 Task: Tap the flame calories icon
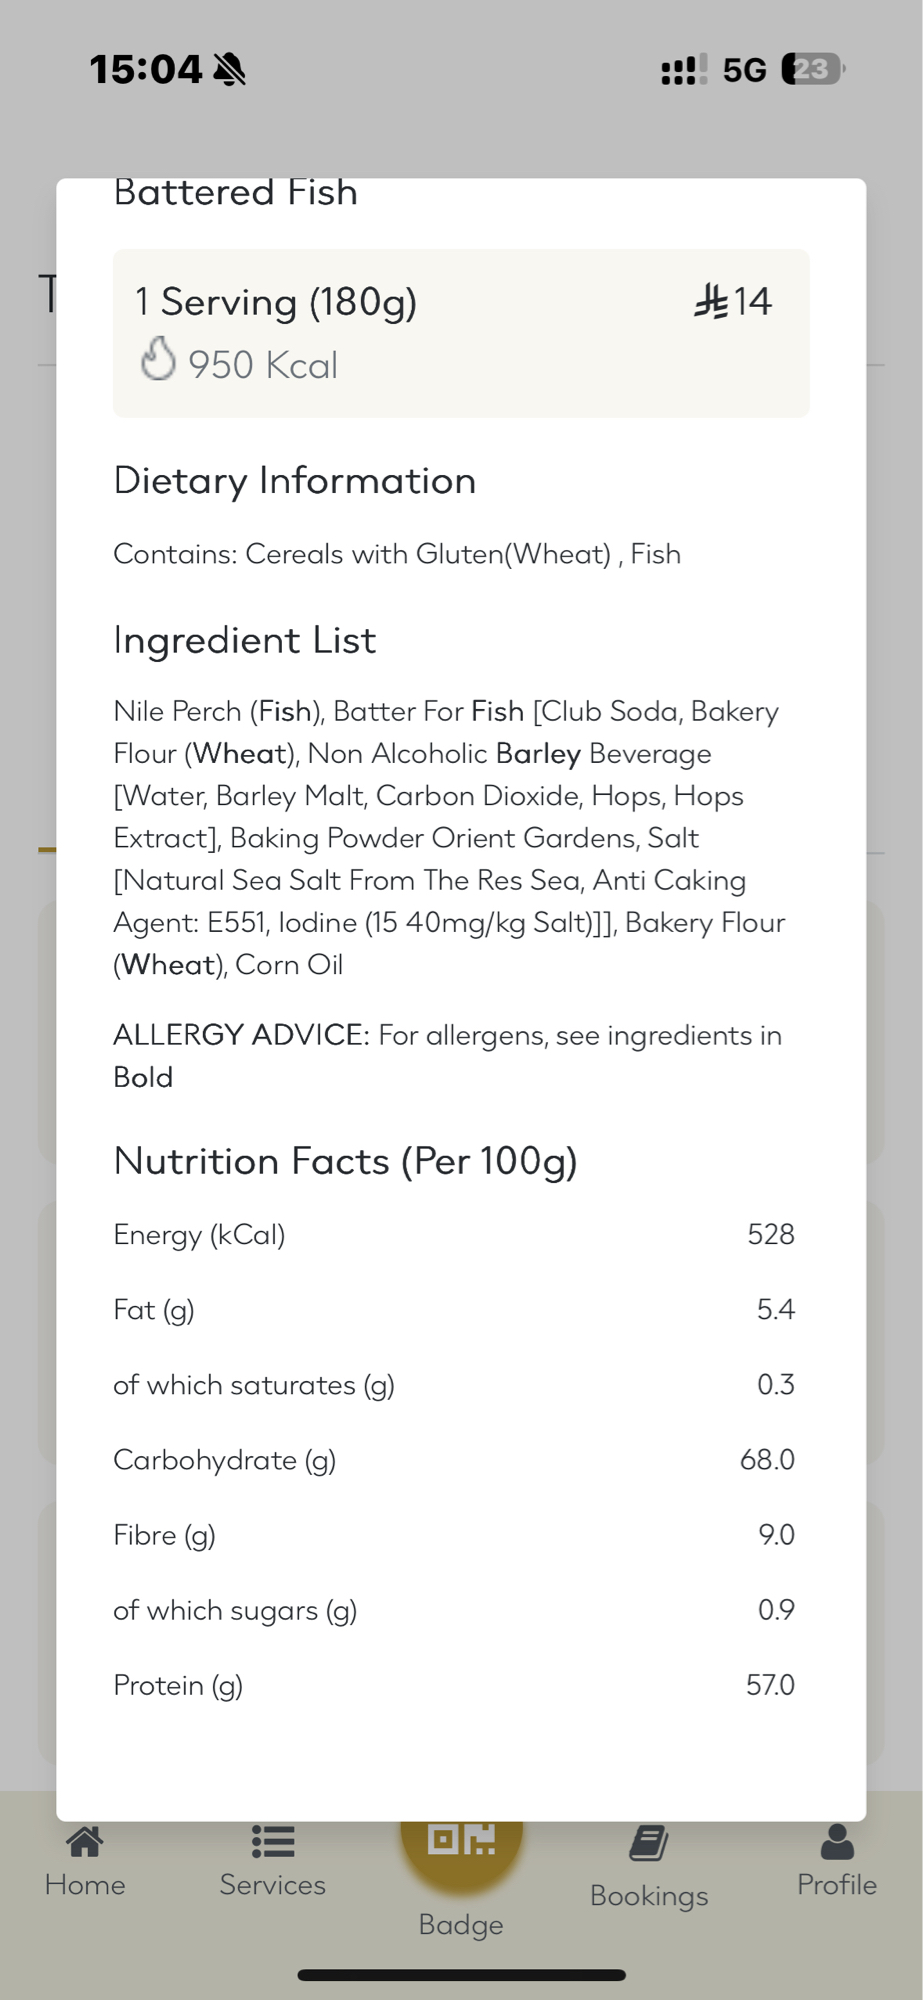pyautogui.click(x=158, y=359)
